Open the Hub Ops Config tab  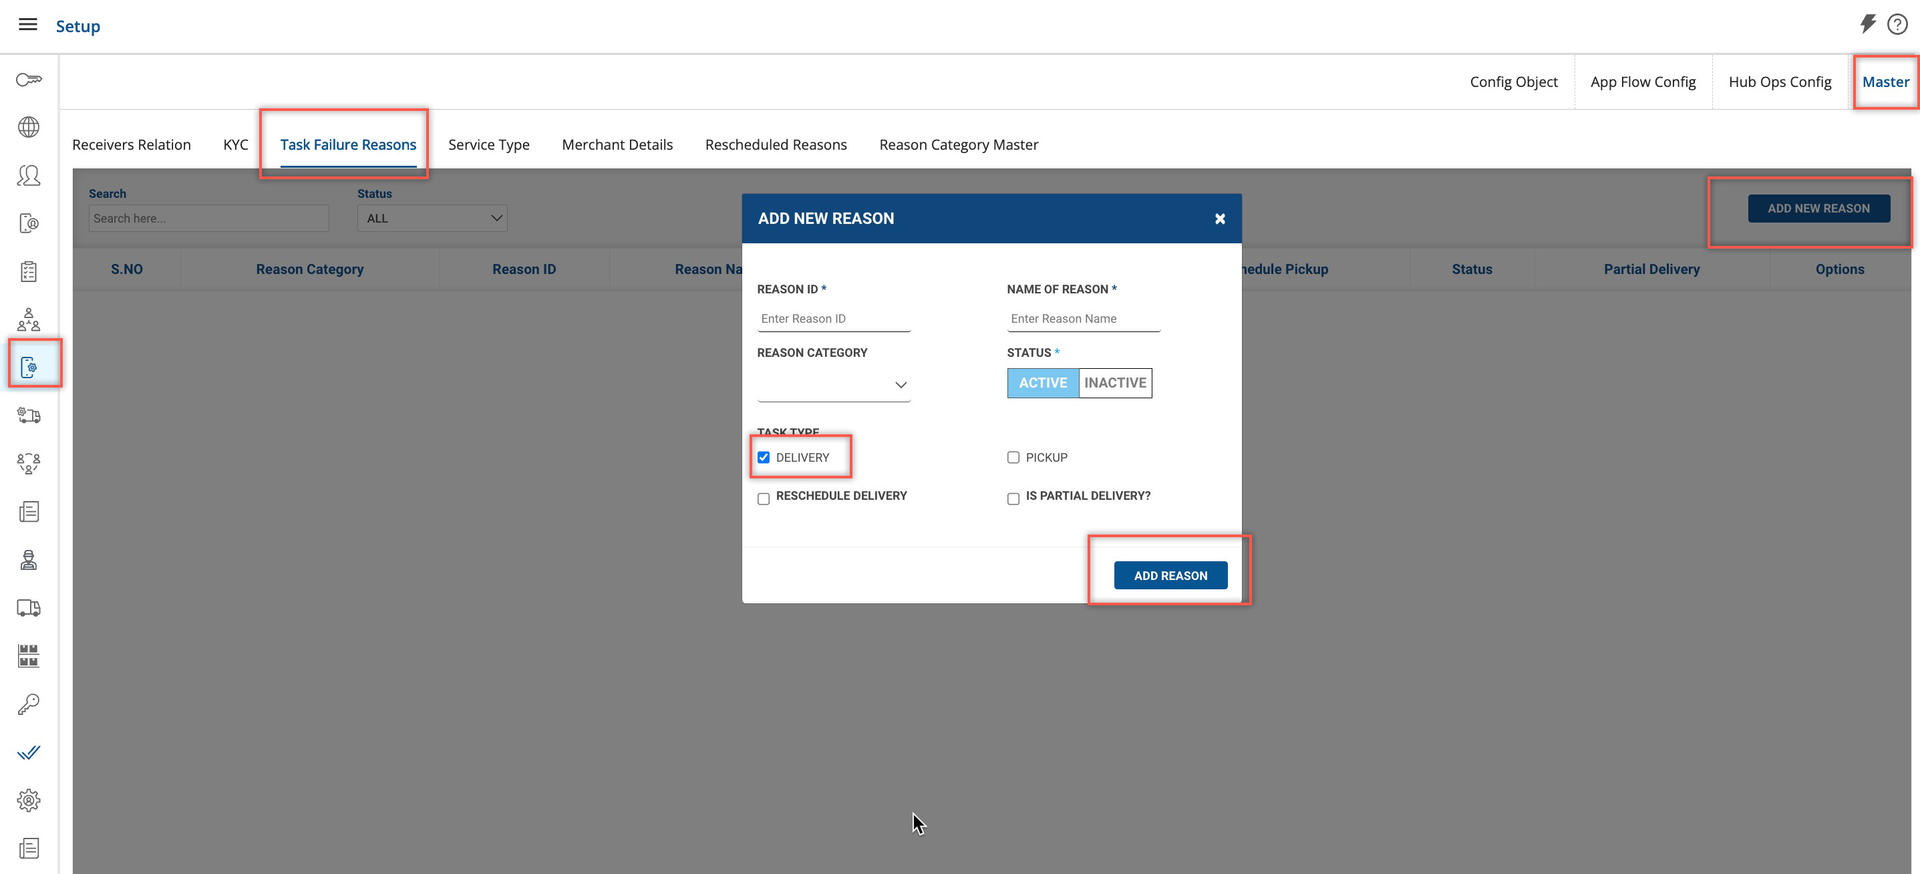click(x=1779, y=82)
